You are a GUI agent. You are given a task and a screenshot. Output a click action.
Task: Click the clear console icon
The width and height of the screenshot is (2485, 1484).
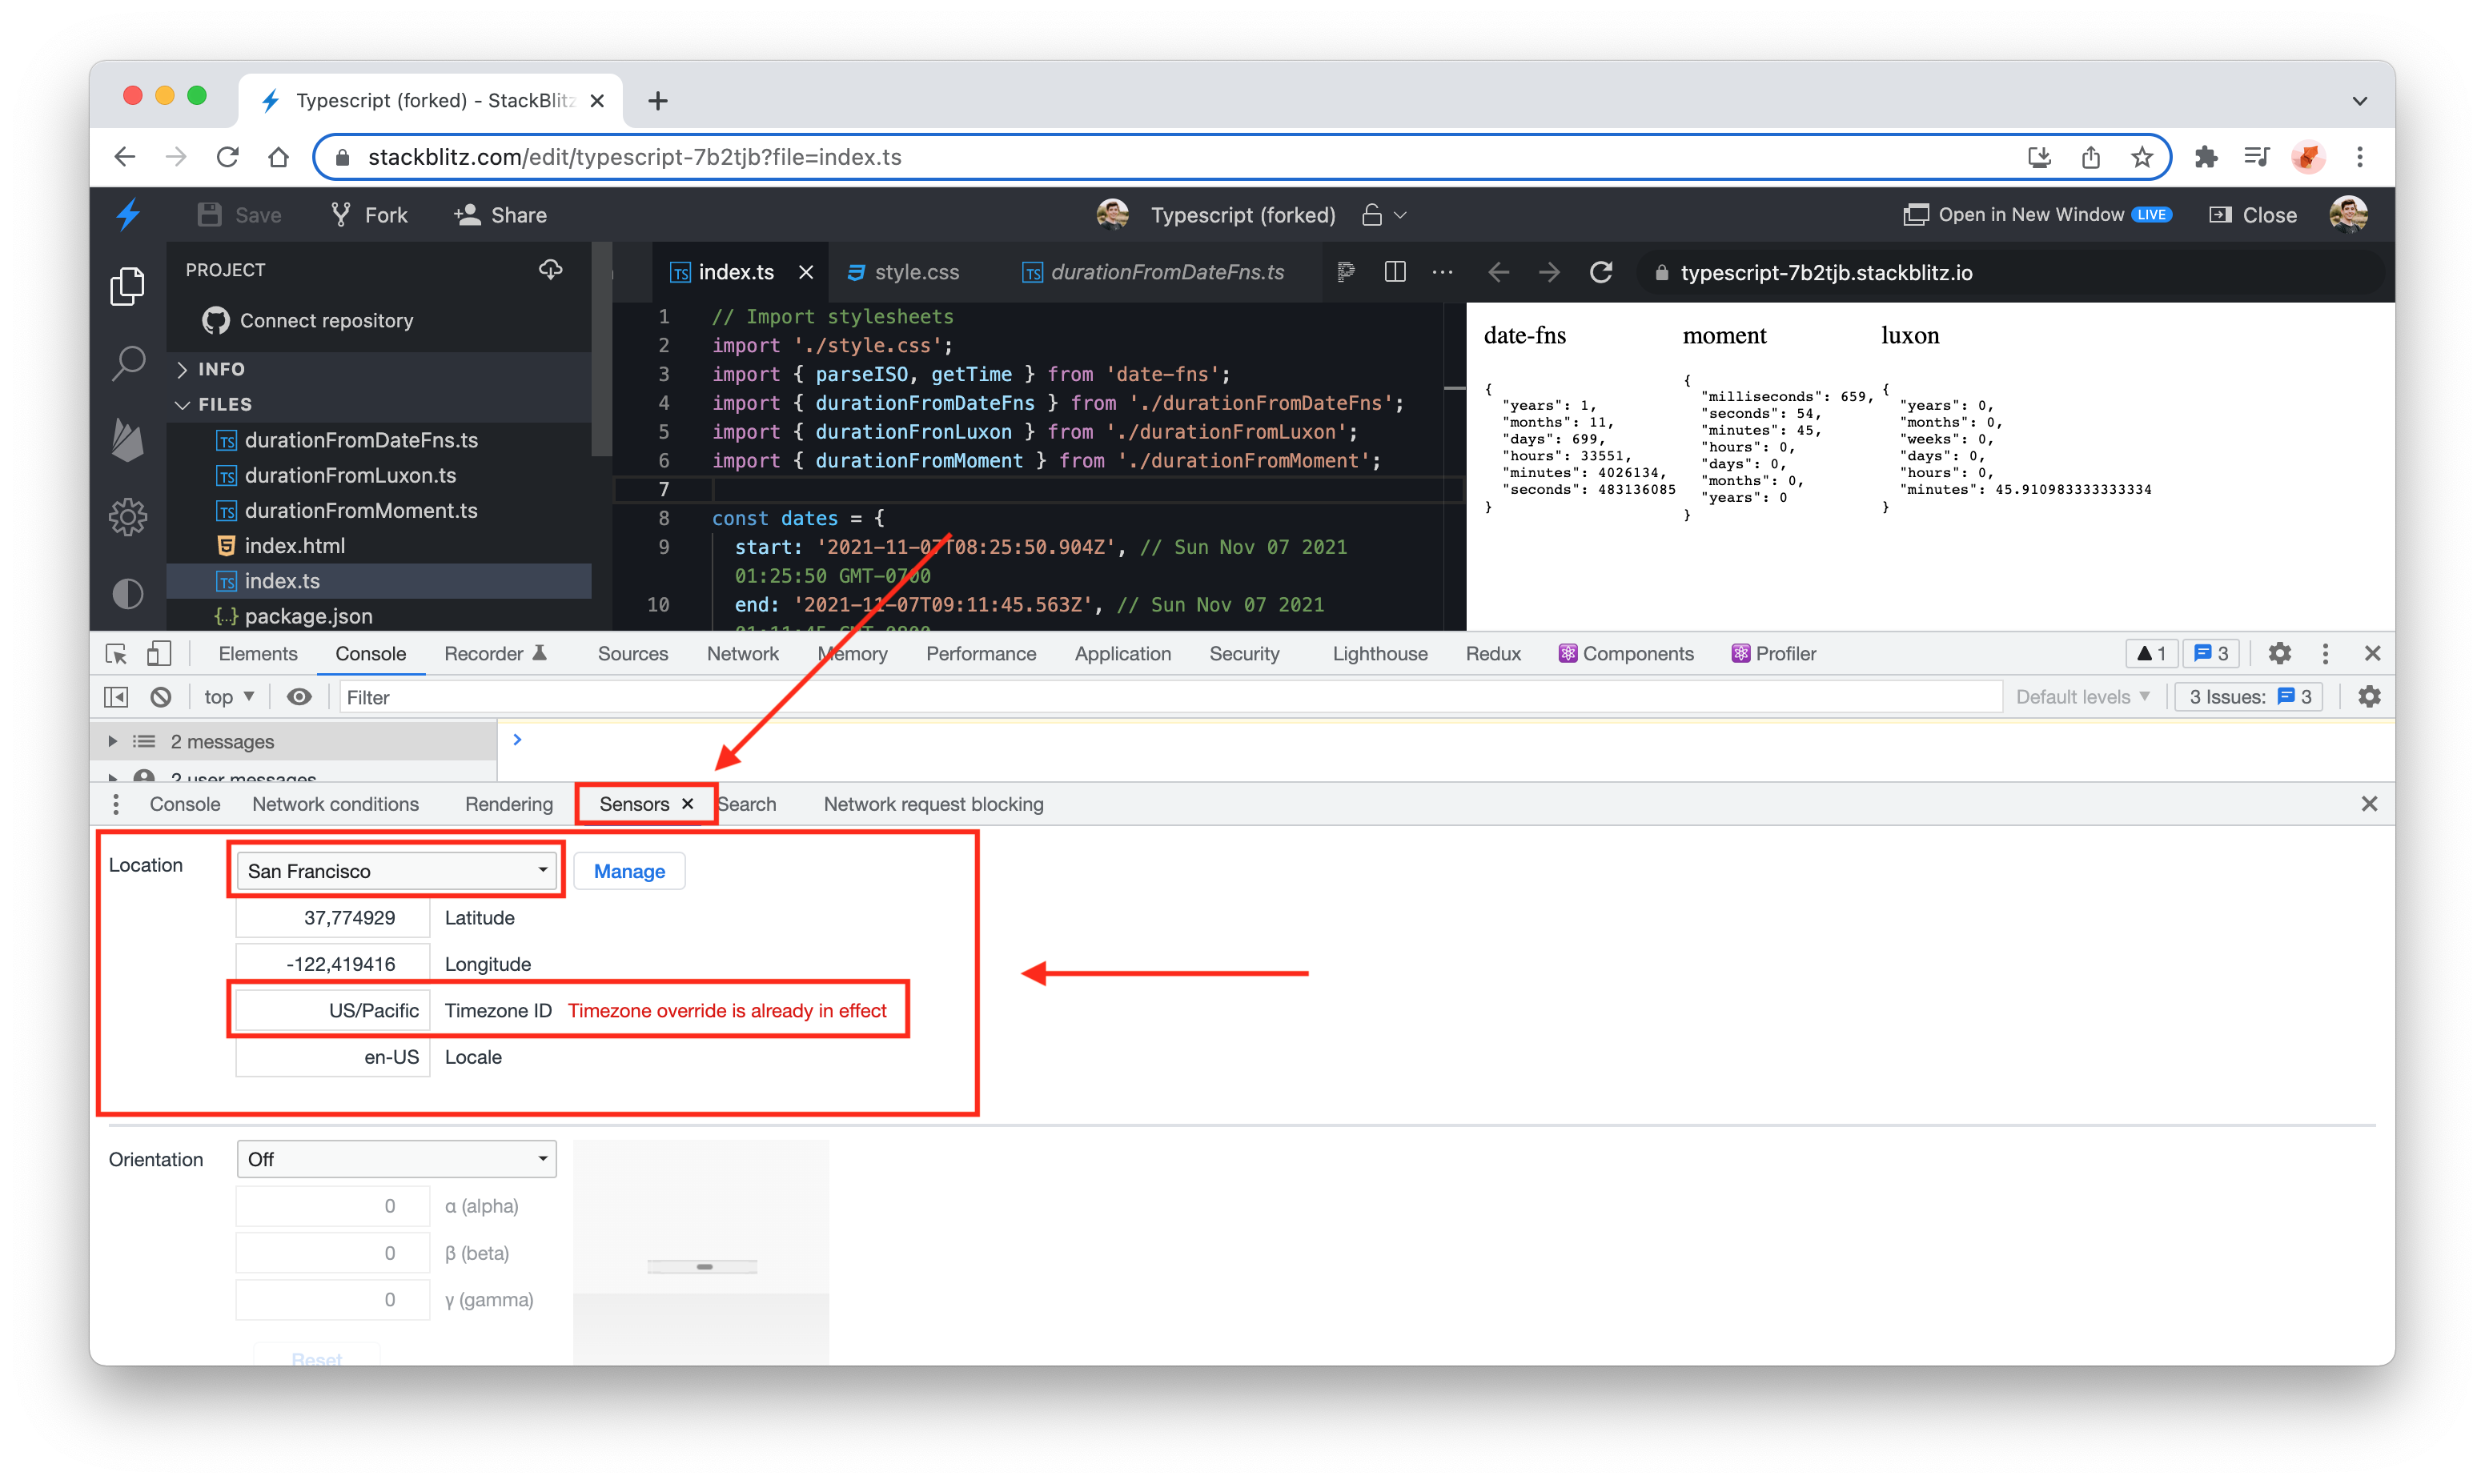161,697
